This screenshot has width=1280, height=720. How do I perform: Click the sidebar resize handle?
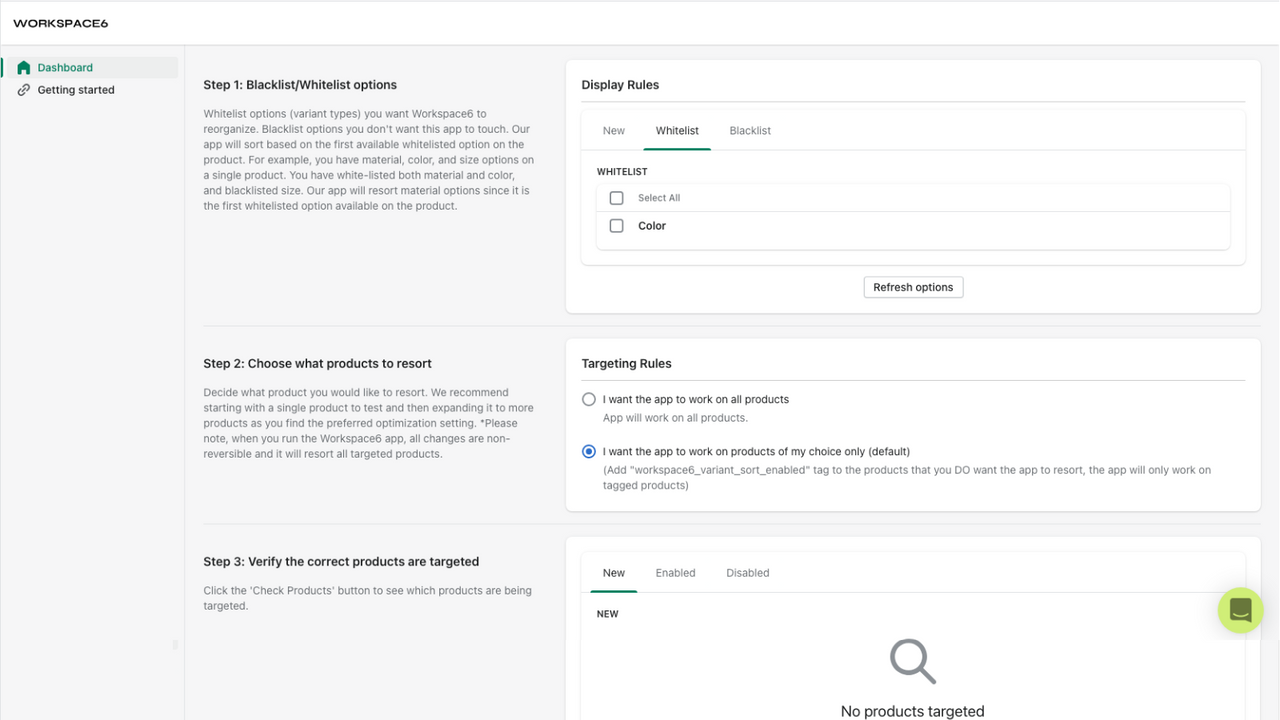pos(175,645)
